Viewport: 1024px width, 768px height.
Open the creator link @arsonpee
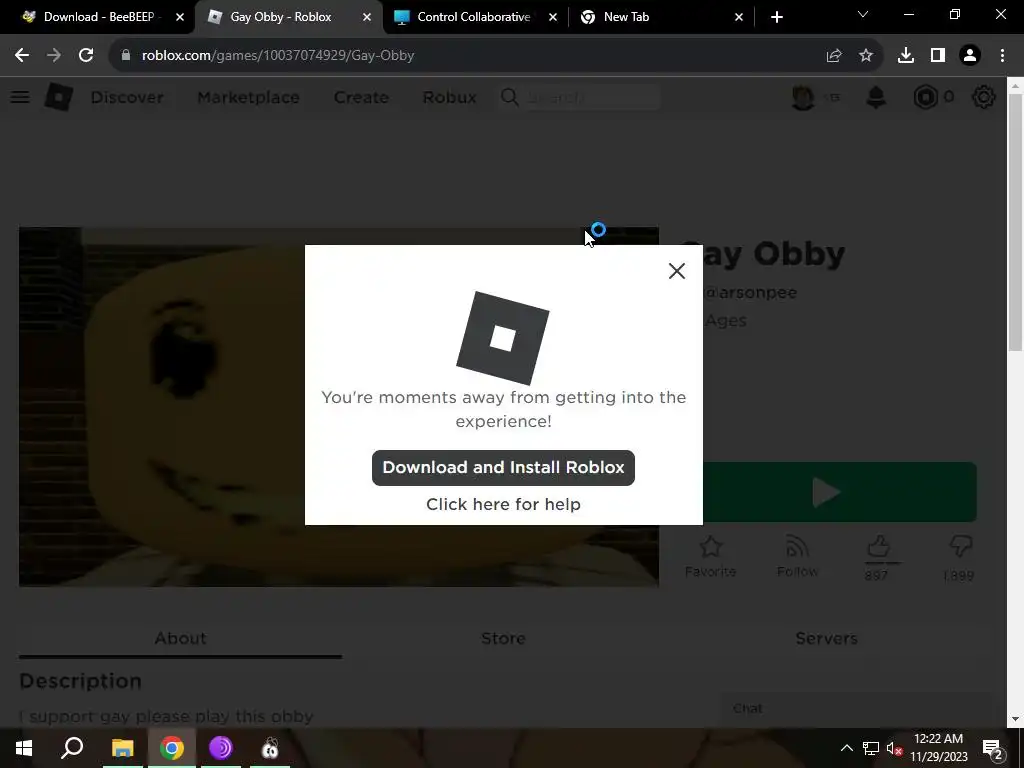pyautogui.click(x=750, y=293)
